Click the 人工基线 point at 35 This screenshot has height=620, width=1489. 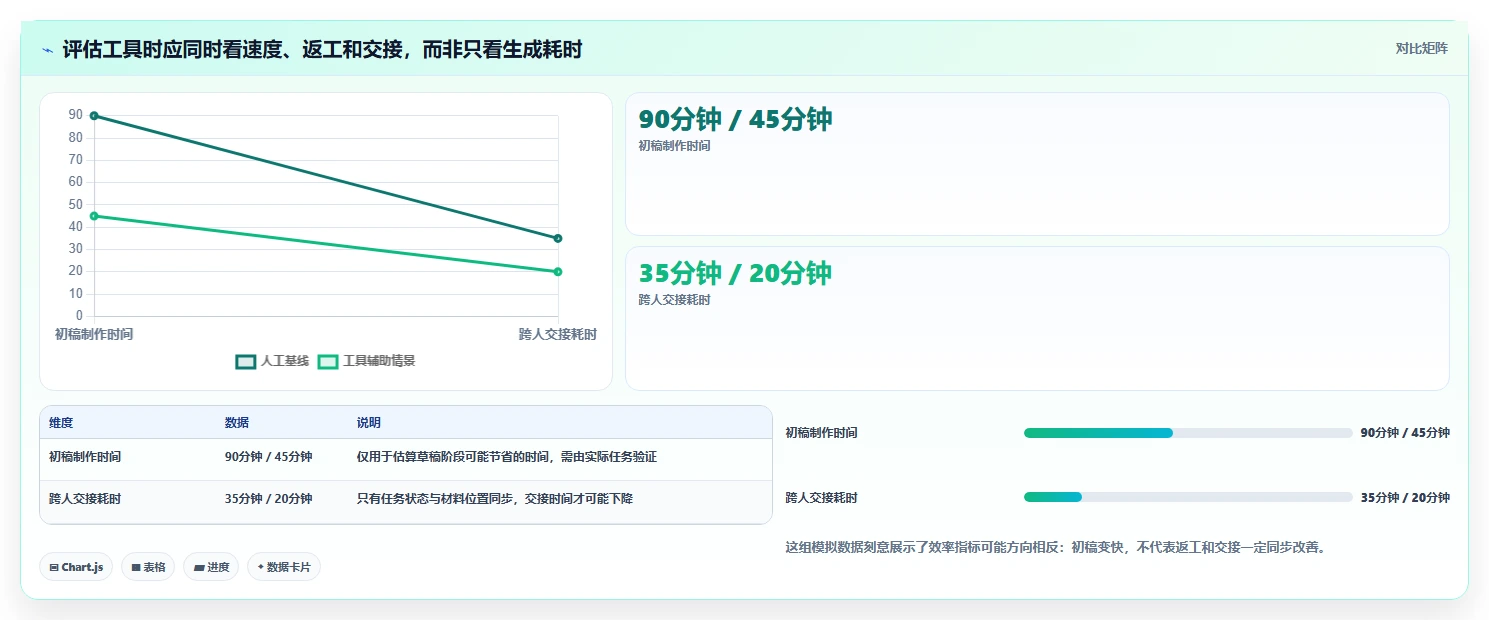point(558,238)
